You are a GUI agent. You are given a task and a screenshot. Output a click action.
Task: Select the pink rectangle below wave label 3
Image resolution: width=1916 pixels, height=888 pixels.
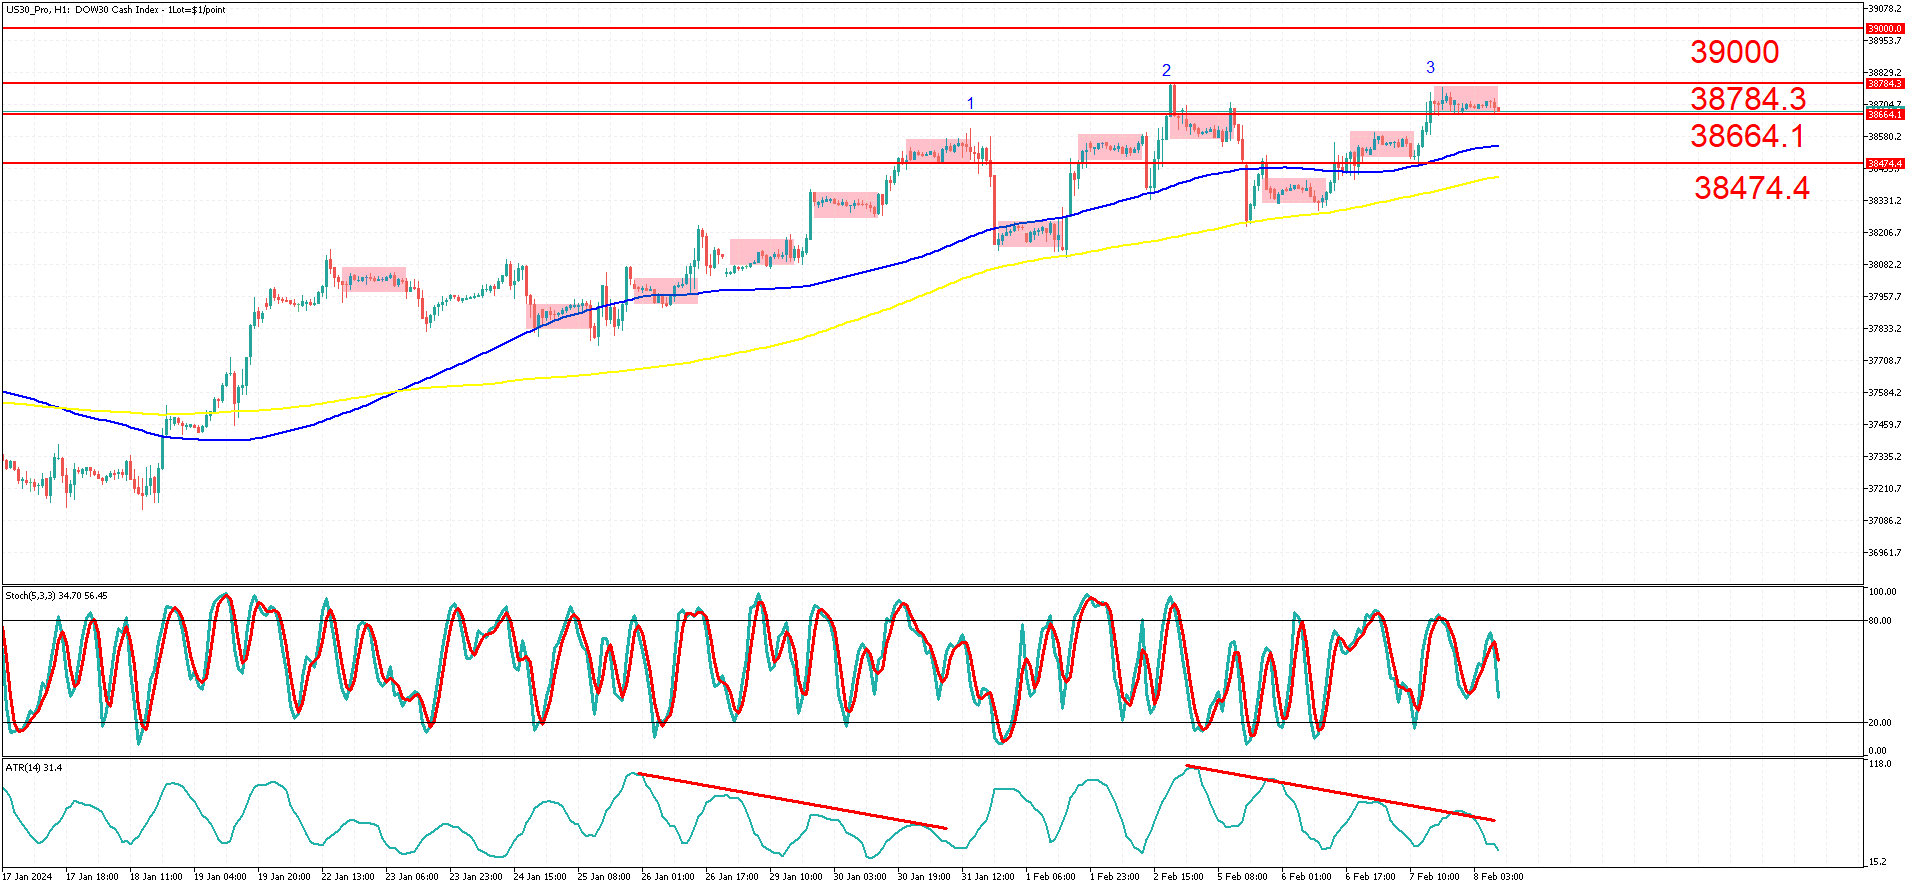coord(1465,99)
